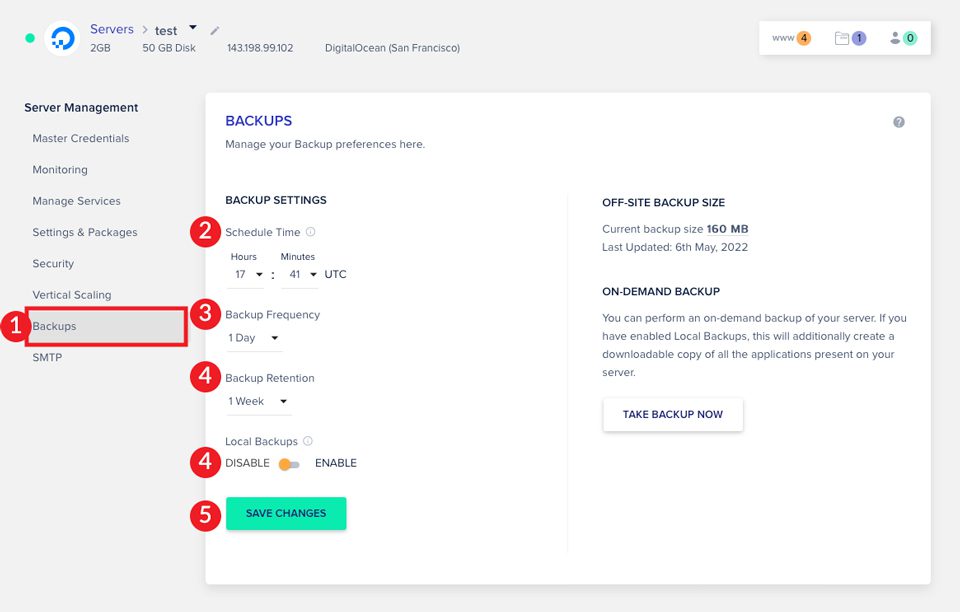Click the DigitalOcean server provider icon

[62, 37]
